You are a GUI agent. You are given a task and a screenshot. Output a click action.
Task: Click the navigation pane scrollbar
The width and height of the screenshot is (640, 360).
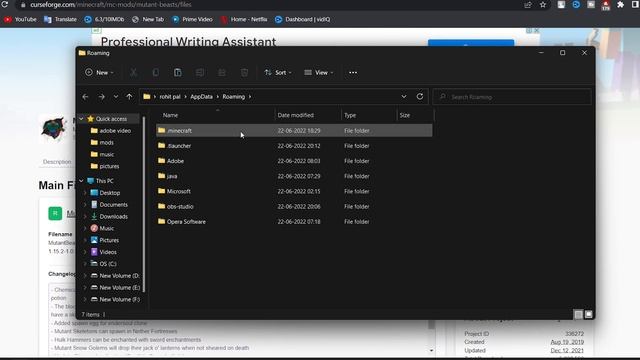(144, 204)
